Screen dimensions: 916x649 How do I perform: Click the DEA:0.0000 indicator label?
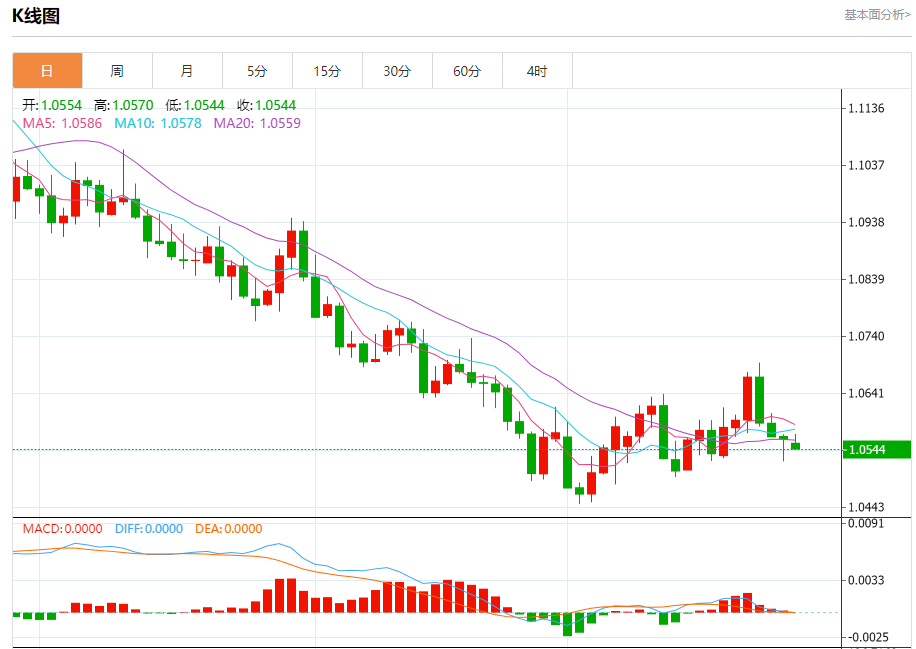point(228,529)
